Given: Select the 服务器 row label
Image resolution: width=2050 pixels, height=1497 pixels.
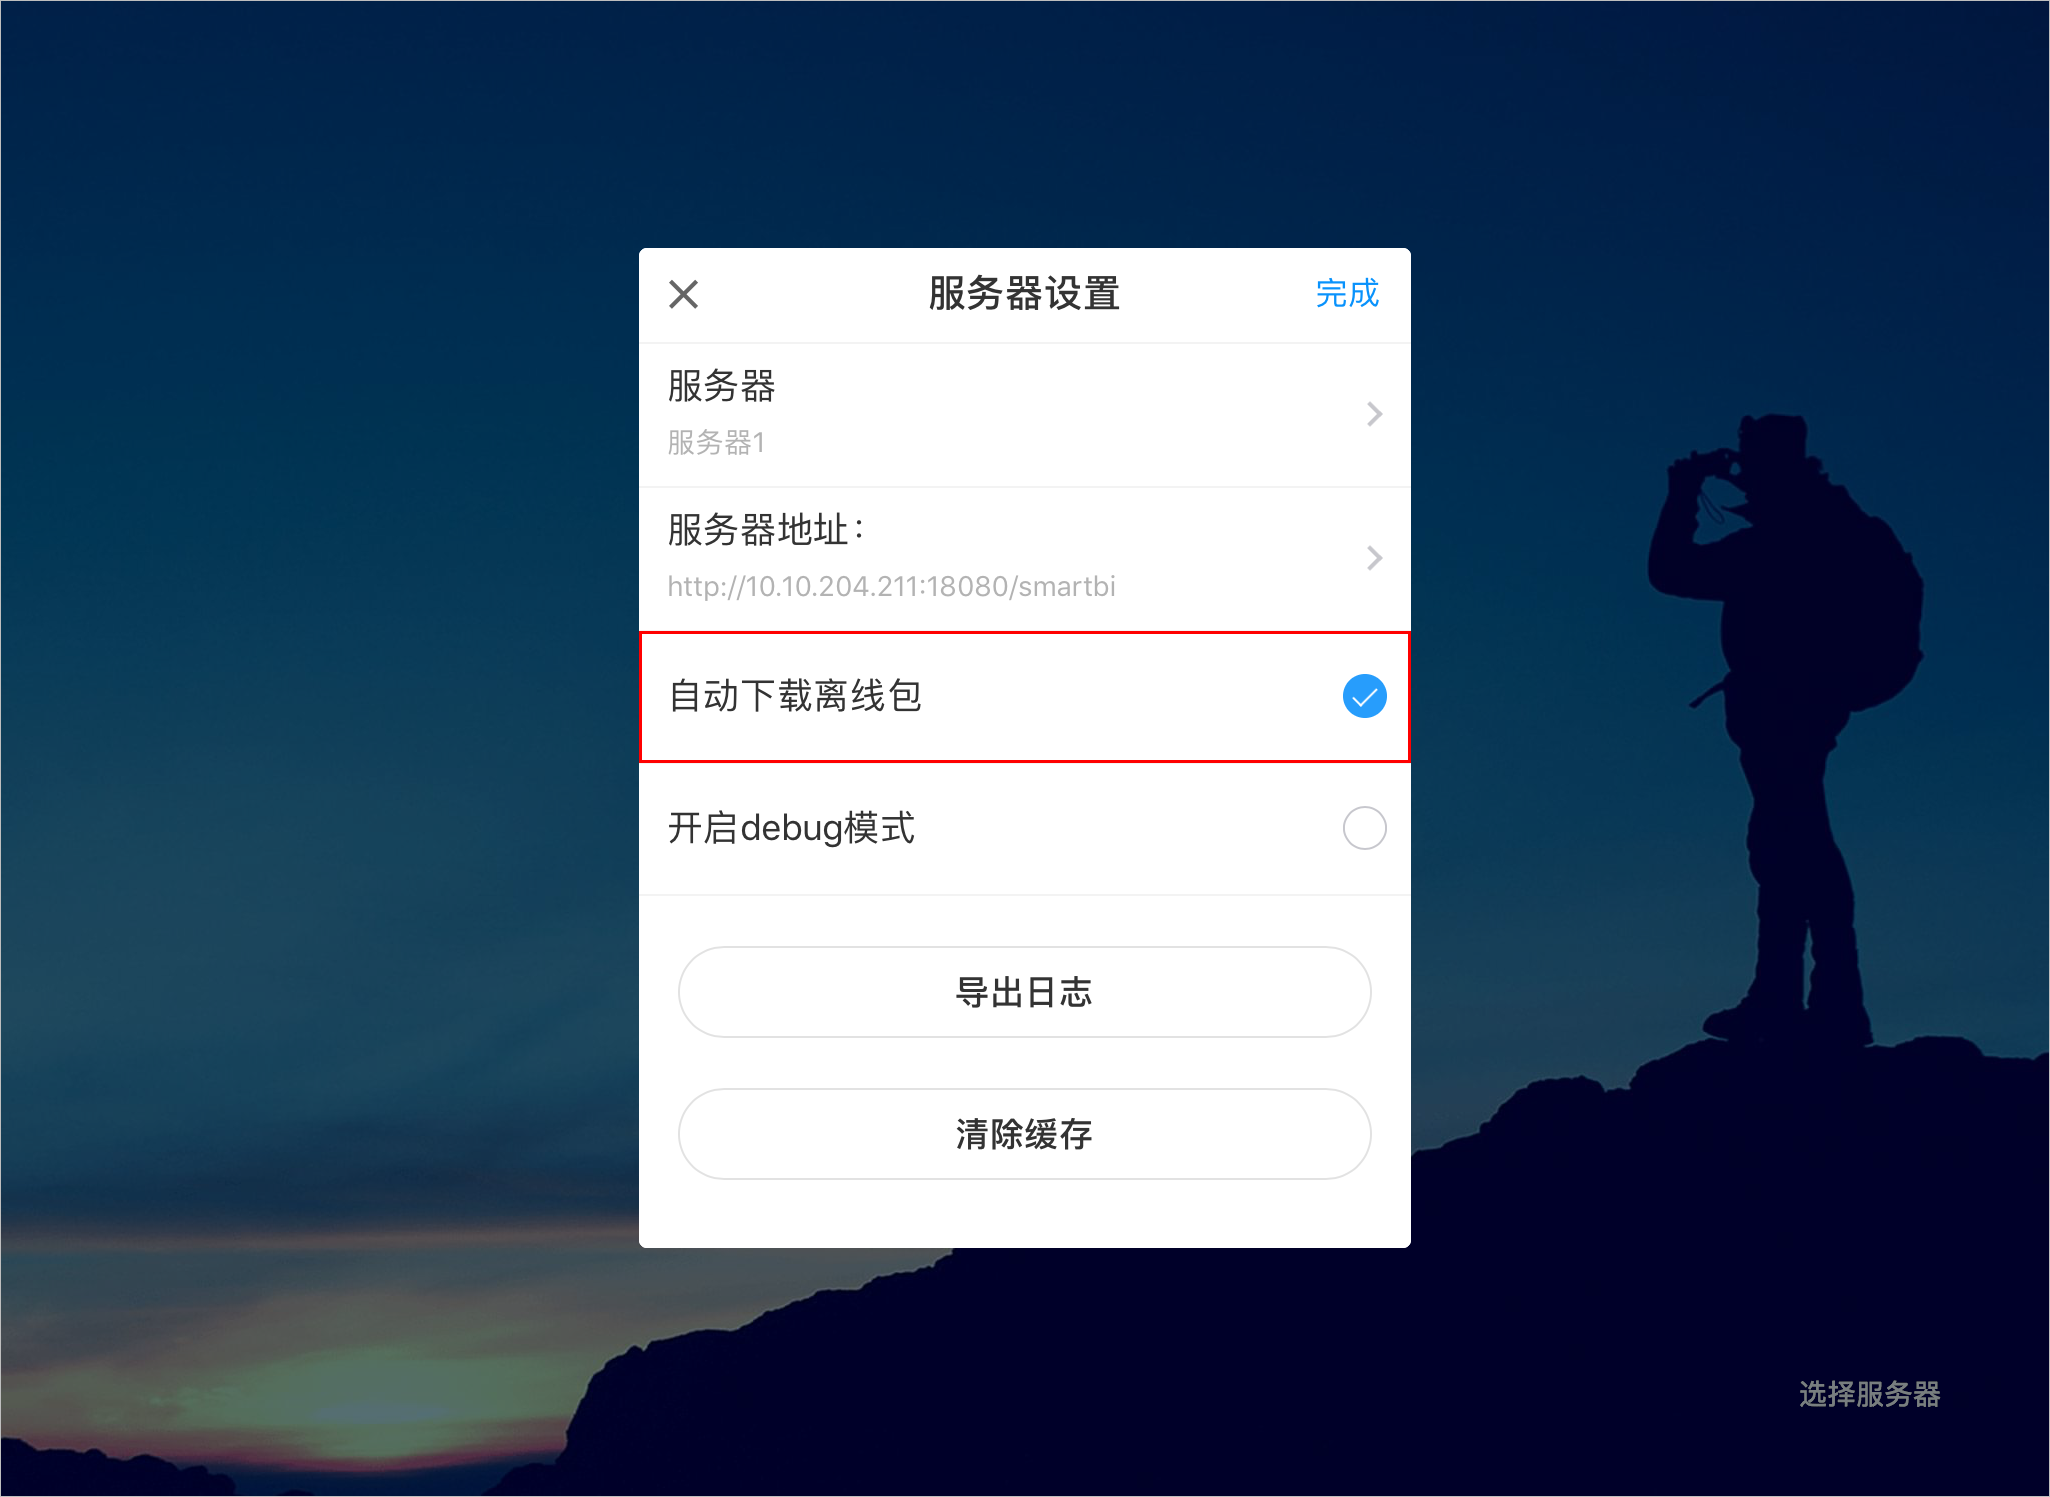Looking at the screenshot, I should pos(721,386).
